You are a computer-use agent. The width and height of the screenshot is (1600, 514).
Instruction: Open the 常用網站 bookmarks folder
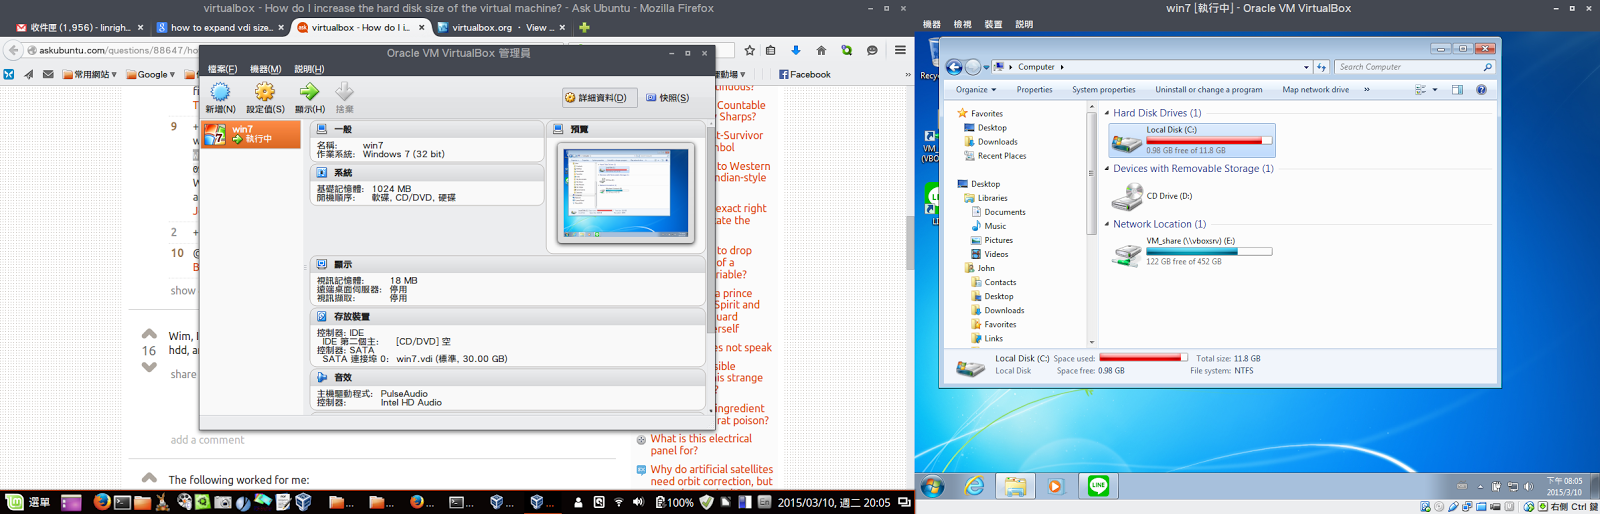click(x=89, y=74)
